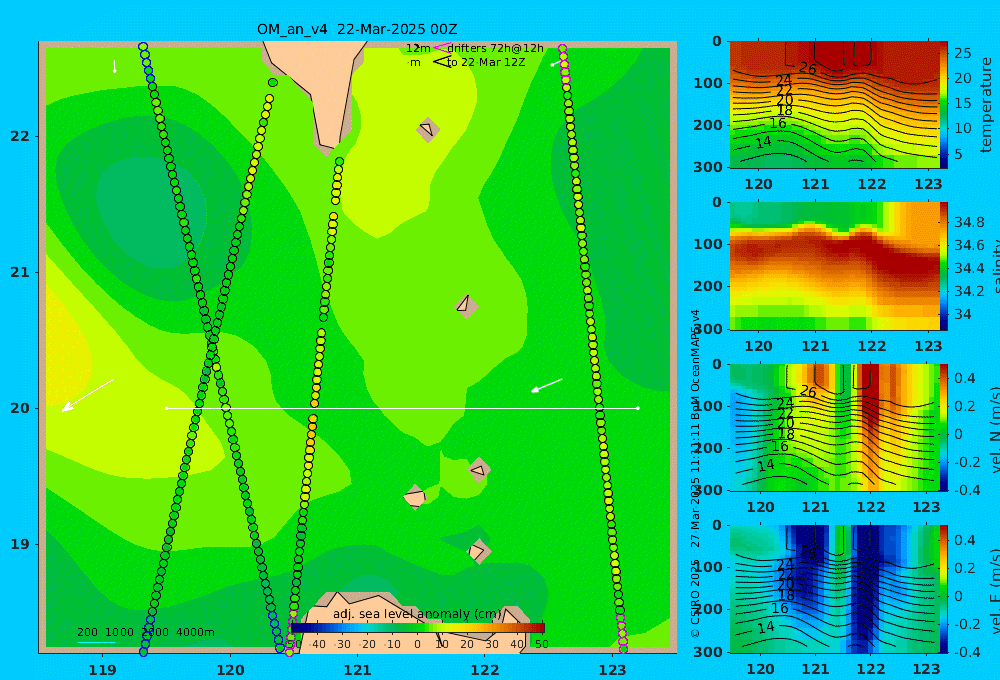Image resolution: width=1000 pixels, height=680 pixels.
Task: Click the temperature panel color bar
Action: click(944, 105)
